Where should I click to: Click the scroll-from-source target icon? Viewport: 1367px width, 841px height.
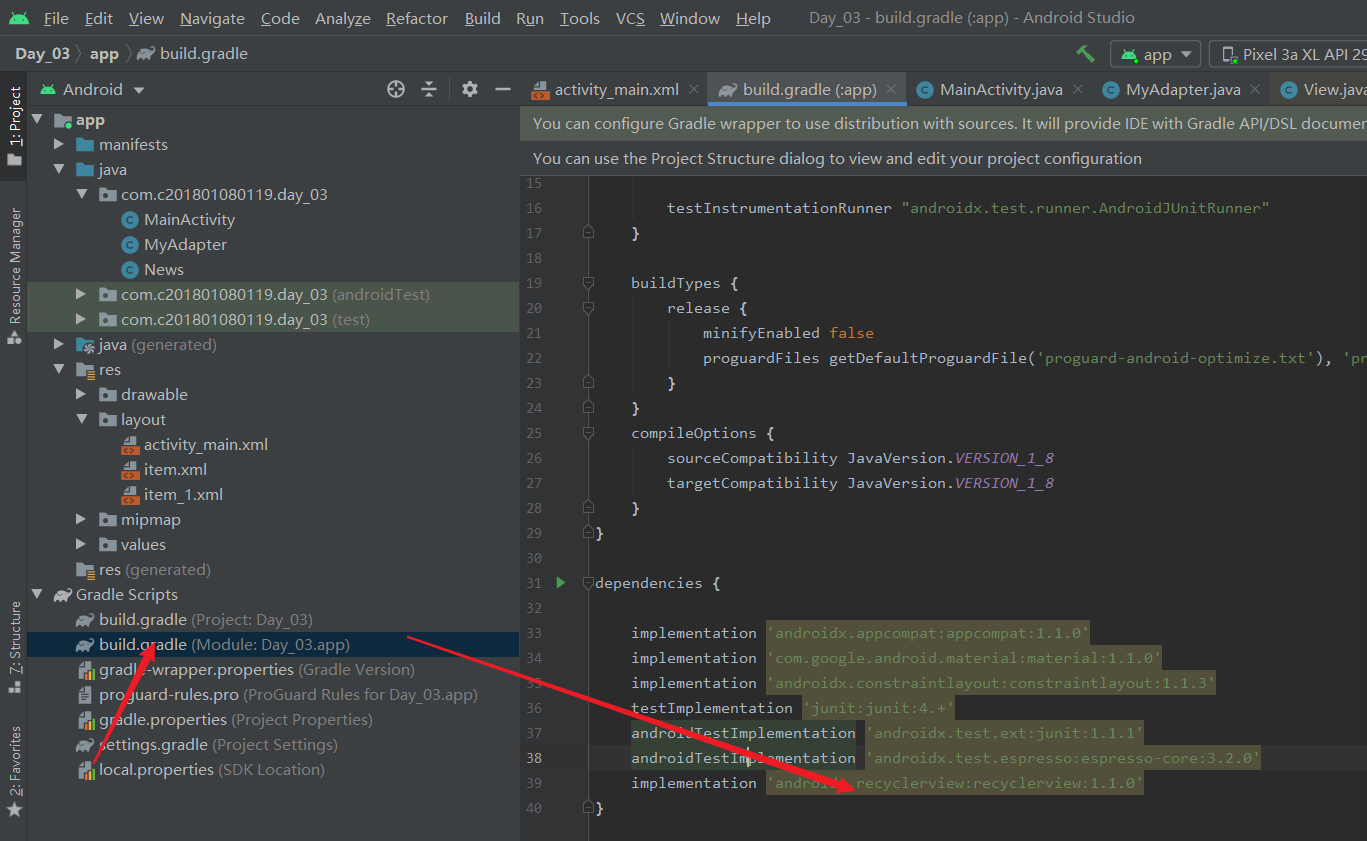click(x=396, y=89)
